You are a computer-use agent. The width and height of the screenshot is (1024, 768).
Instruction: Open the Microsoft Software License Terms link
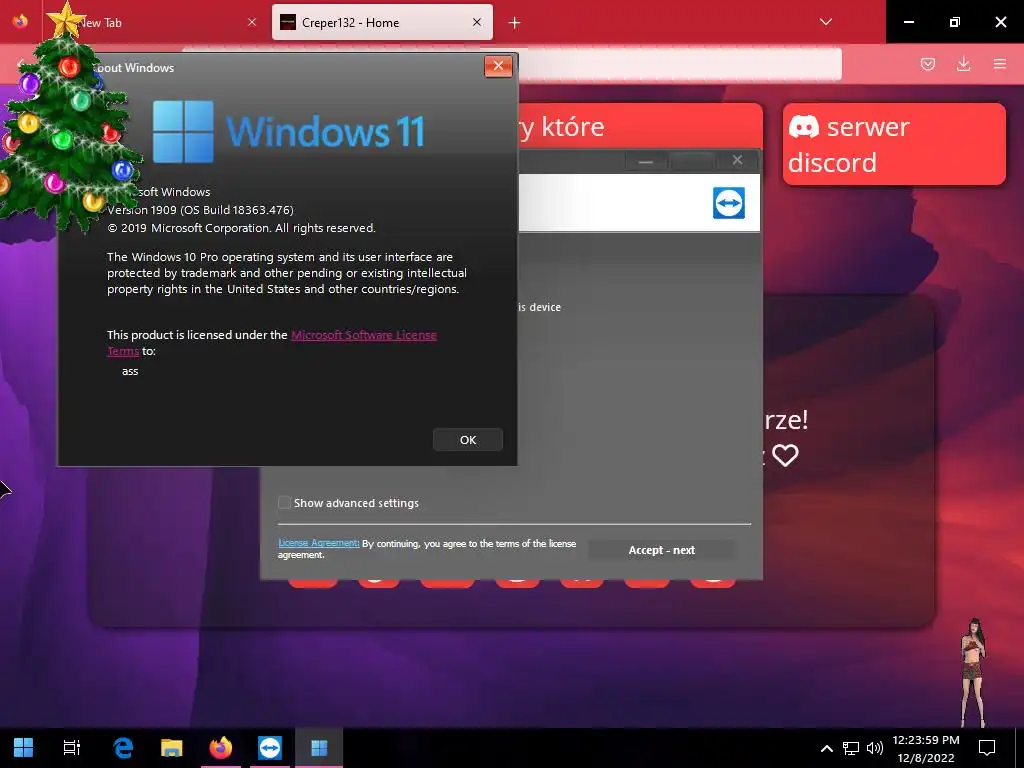364,335
